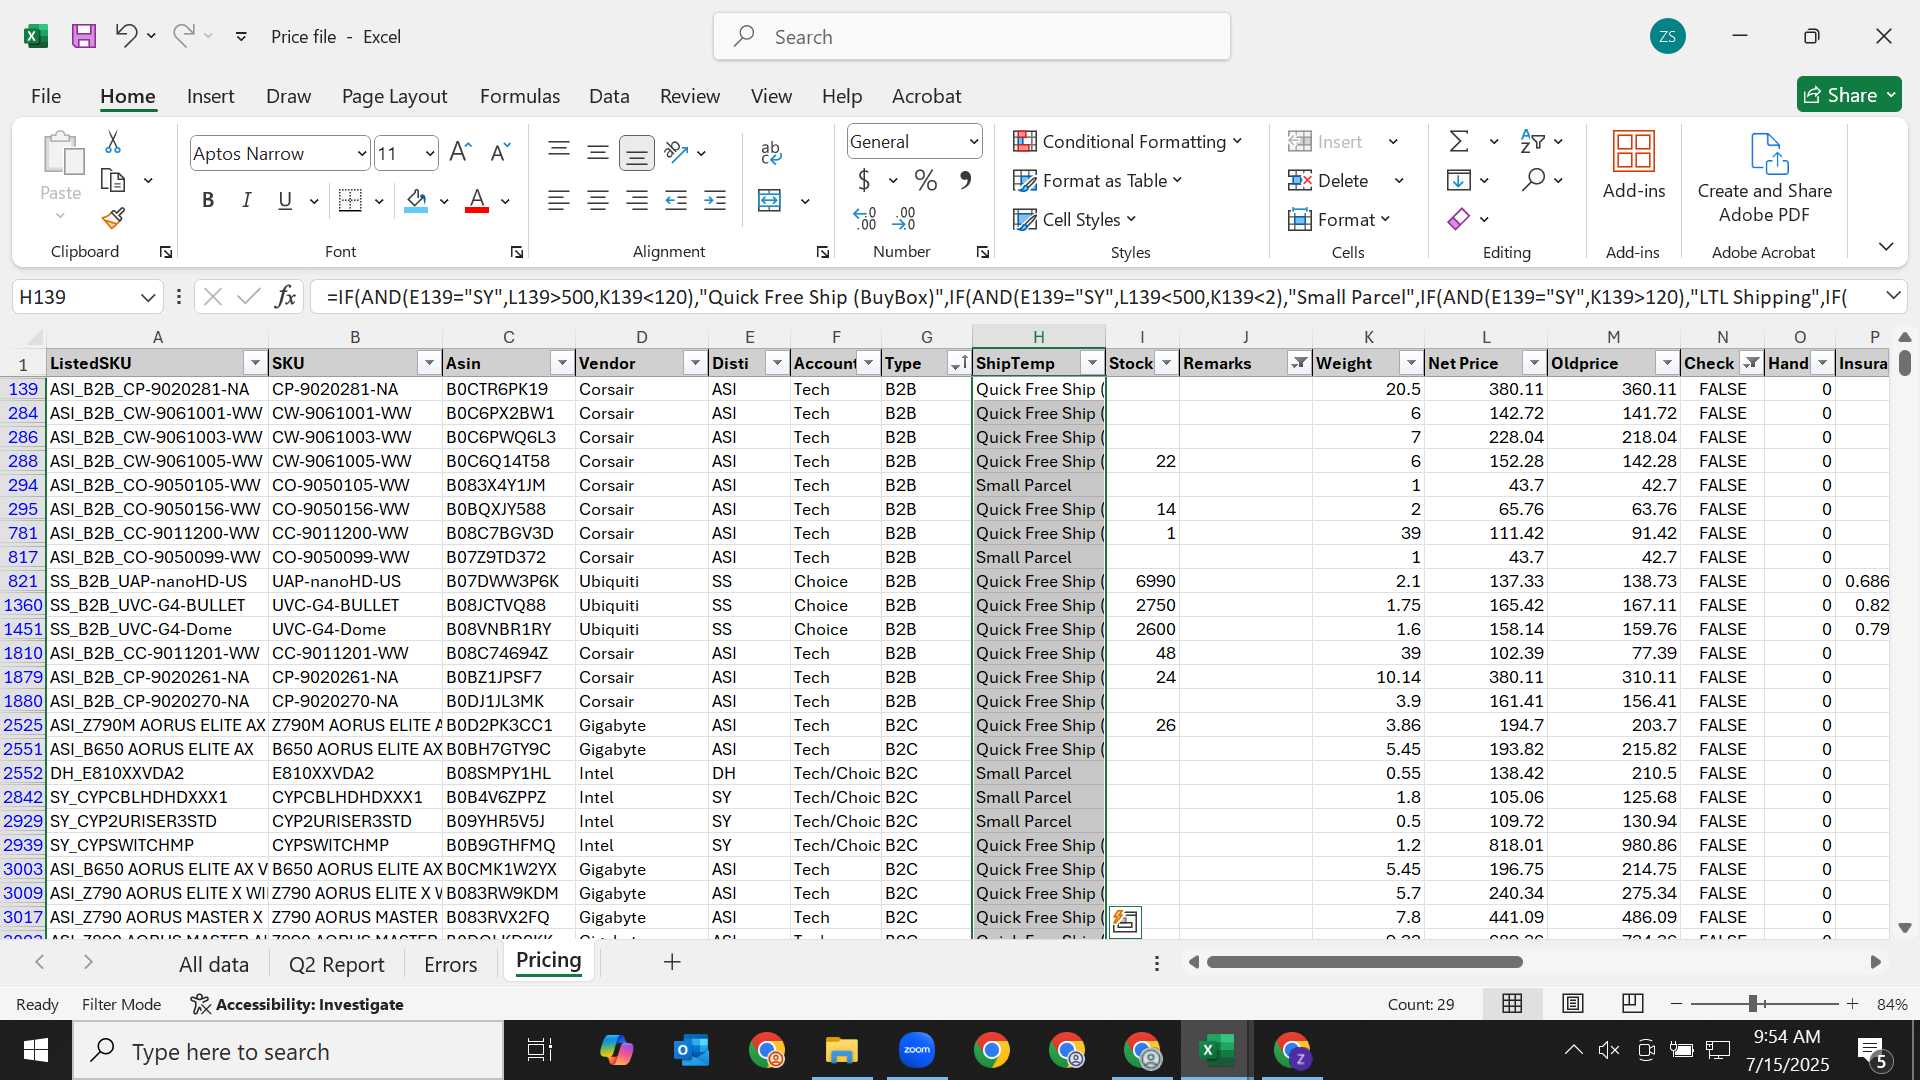1920x1080 pixels.
Task: Increase indent icon in Alignment group
Action: tap(715, 201)
